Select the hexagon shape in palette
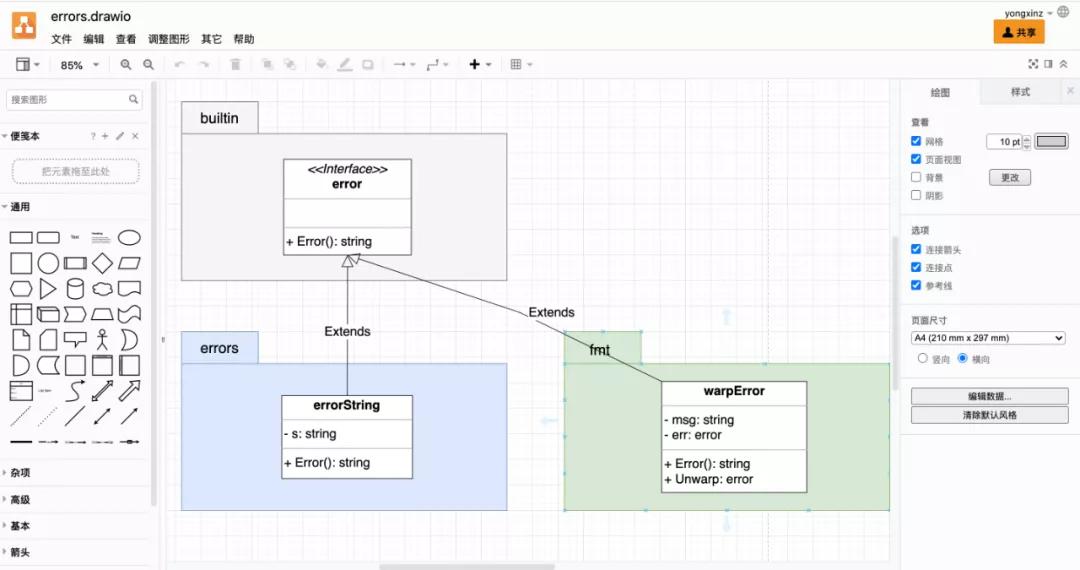The width and height of the screenshot is (1080, 570). tap(21, 289)
